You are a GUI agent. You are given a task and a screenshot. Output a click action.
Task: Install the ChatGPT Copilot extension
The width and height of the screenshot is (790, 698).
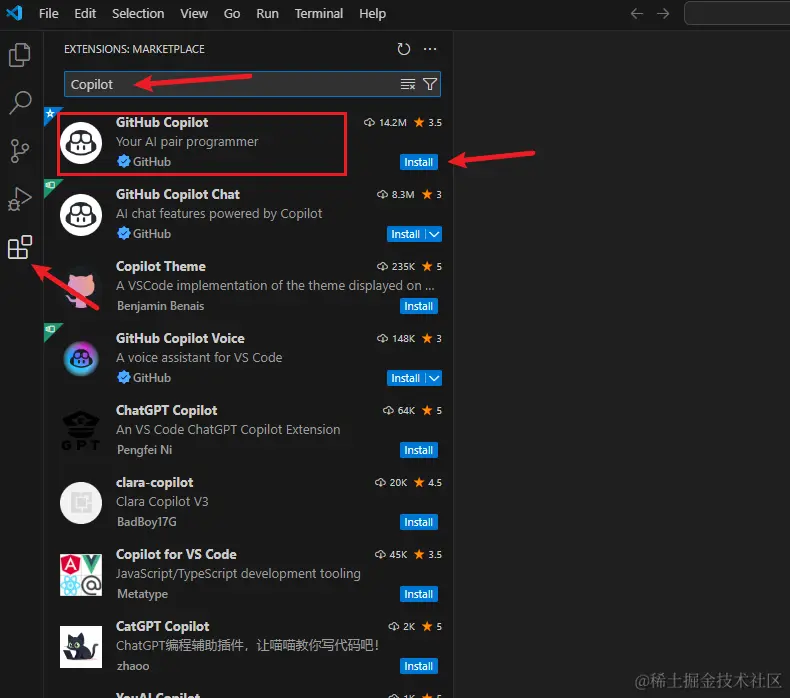click(418, 450)
